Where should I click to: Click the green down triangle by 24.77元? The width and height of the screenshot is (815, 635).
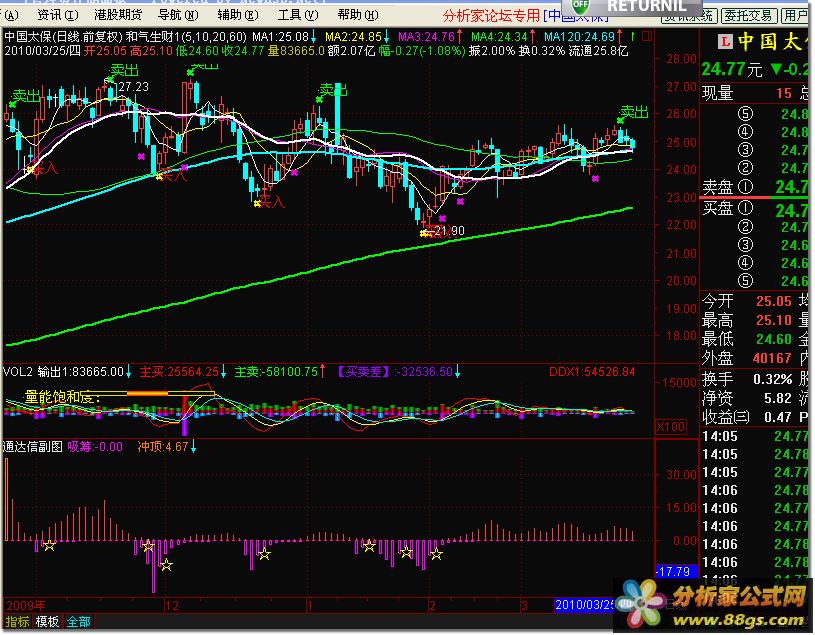777,69
